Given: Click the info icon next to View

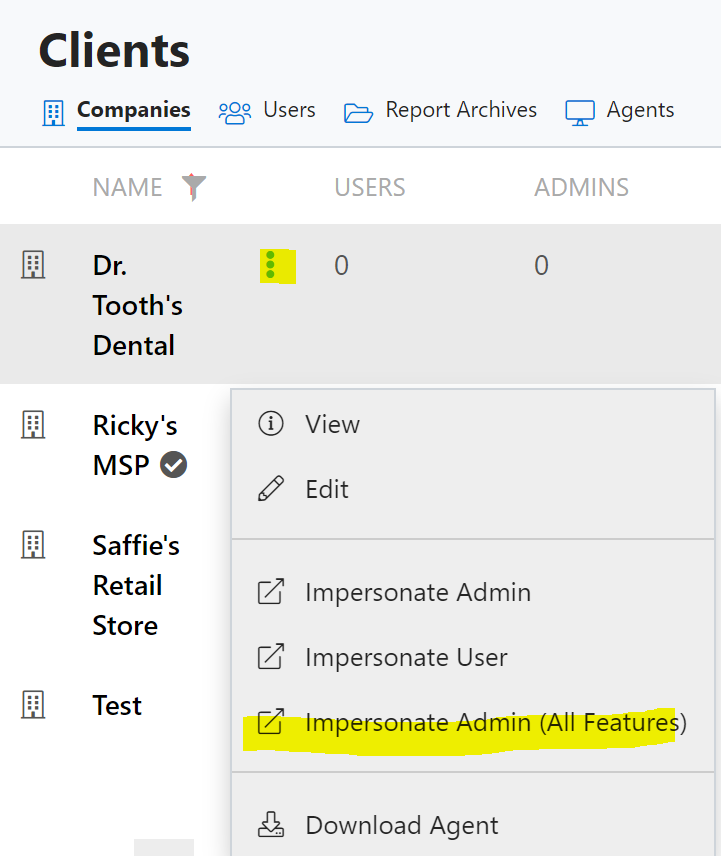Looking at the screenshot, I should point(271,424).
